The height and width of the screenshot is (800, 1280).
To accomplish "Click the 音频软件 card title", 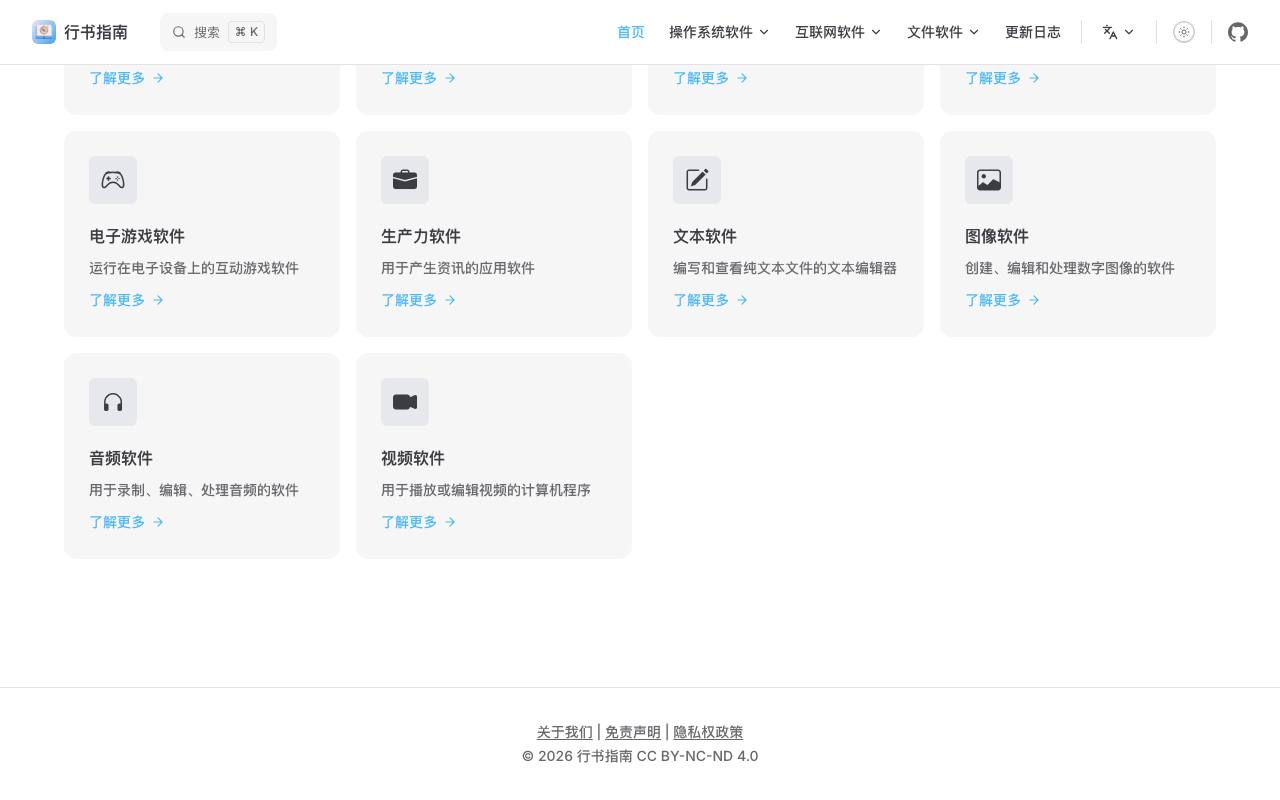I will (121, 458).
